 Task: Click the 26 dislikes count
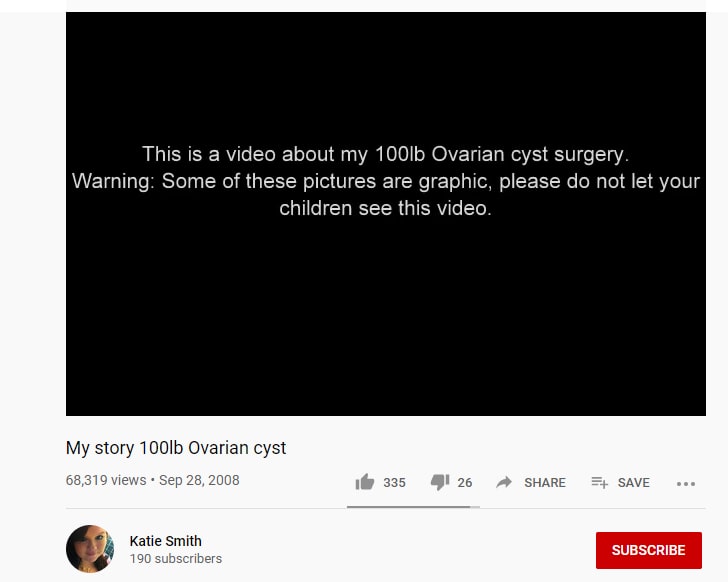[x=464, y=483]
